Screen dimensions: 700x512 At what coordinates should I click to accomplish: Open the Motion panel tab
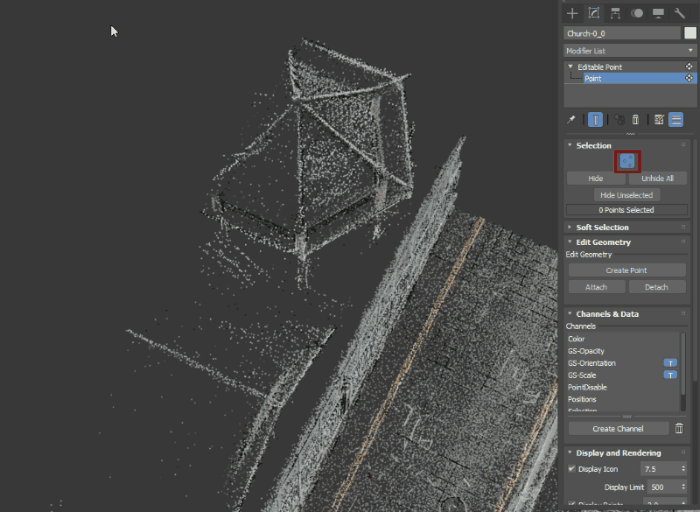637,13
